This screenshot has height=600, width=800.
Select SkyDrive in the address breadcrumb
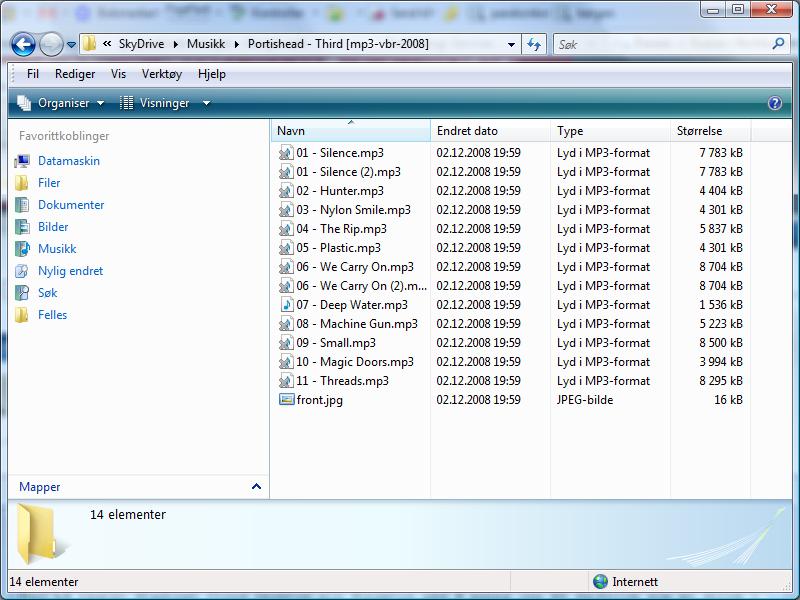coord(141,44)
